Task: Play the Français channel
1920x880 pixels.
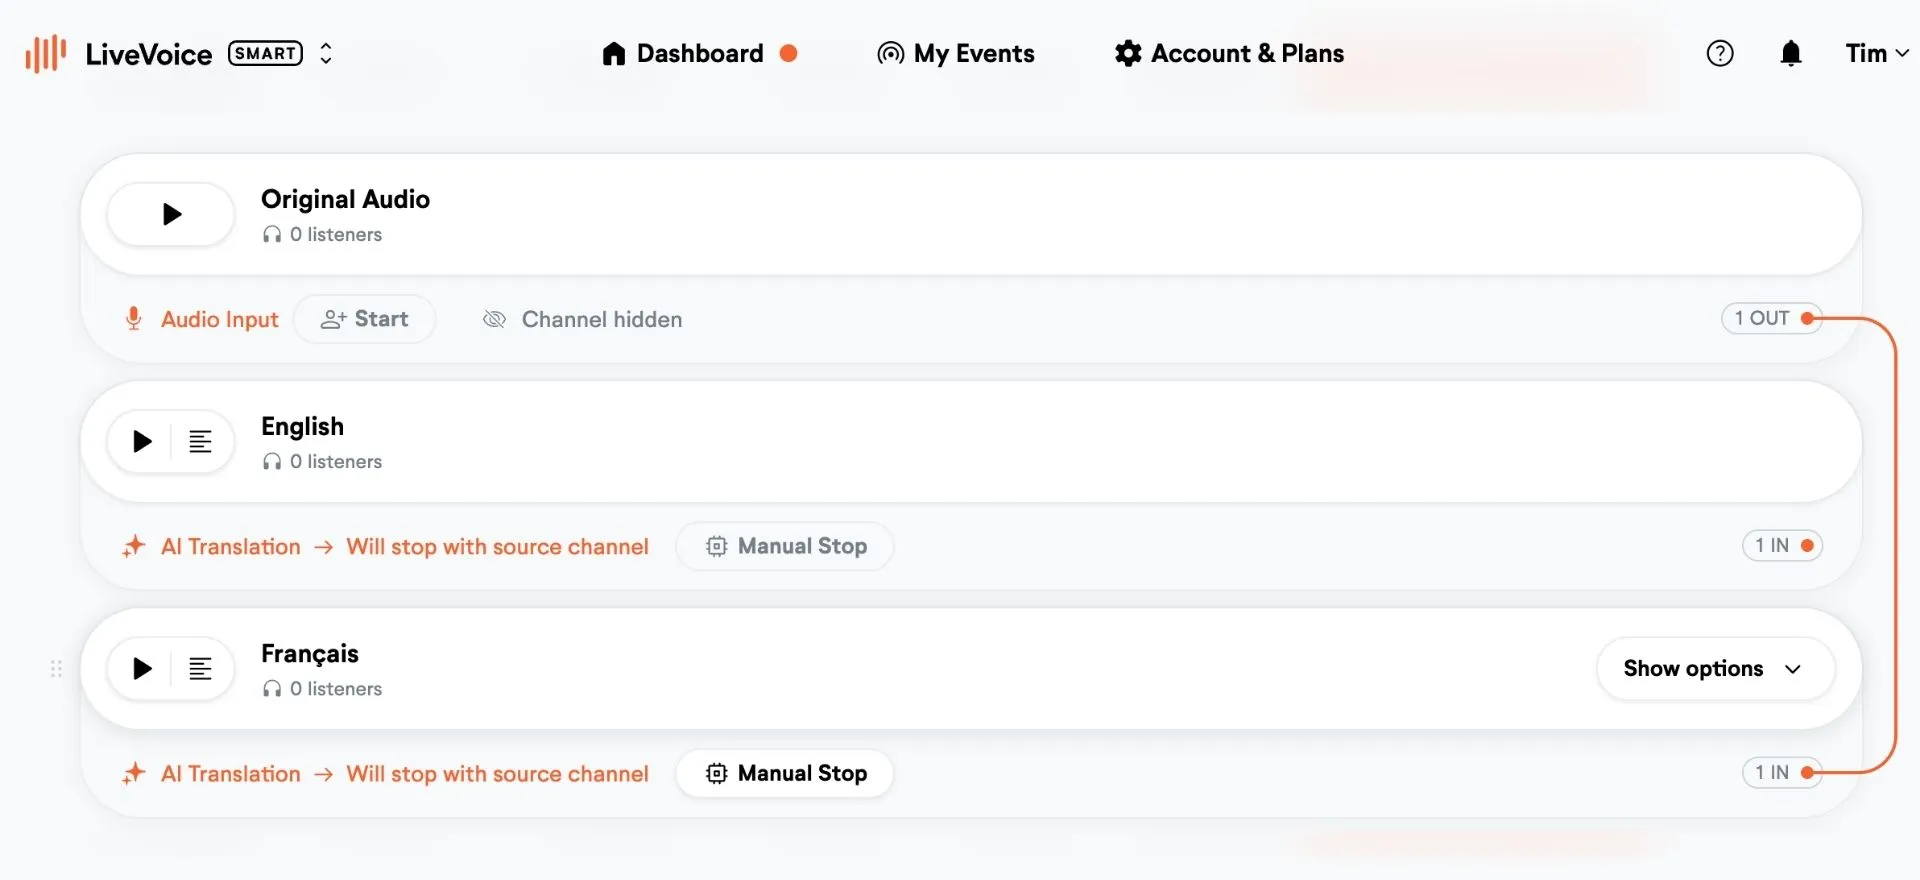Action: [142, 669]
